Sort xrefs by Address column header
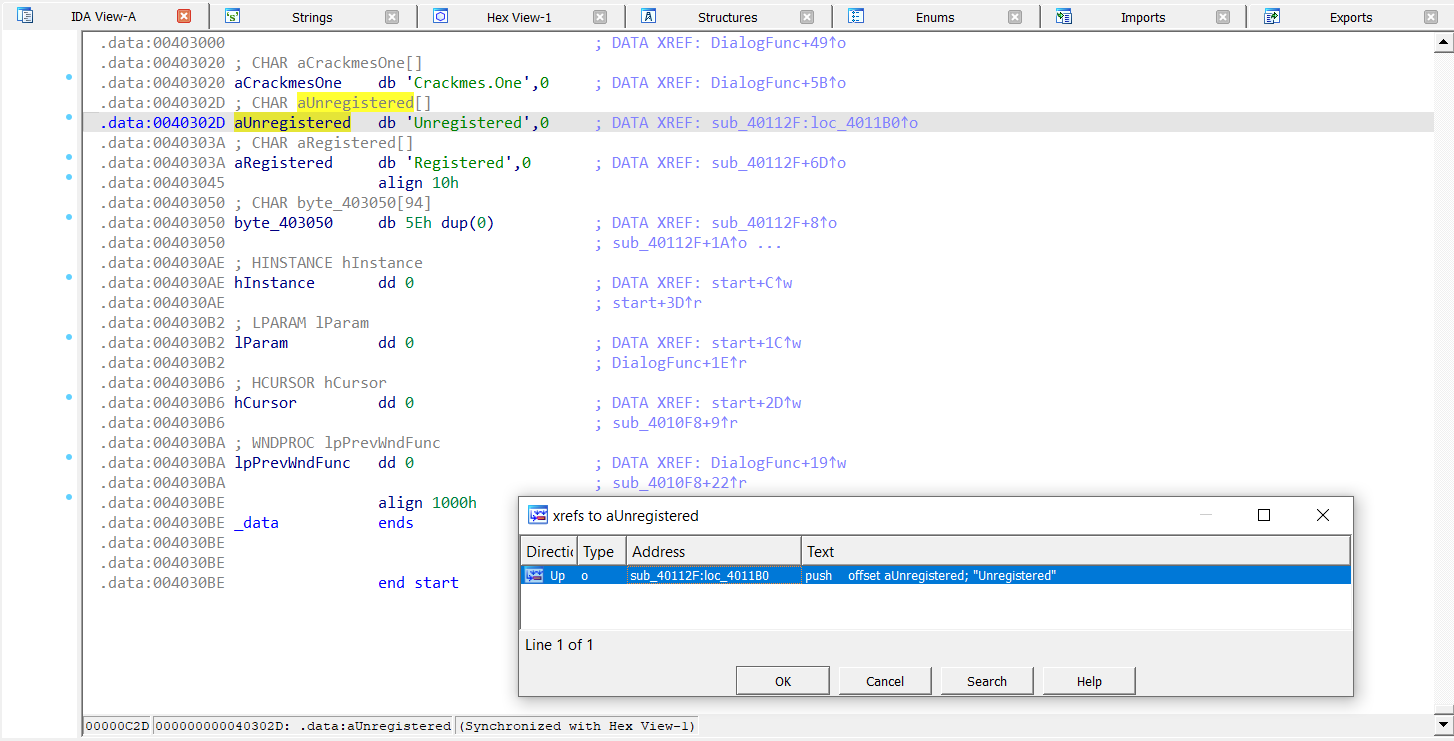 point(713,551)
